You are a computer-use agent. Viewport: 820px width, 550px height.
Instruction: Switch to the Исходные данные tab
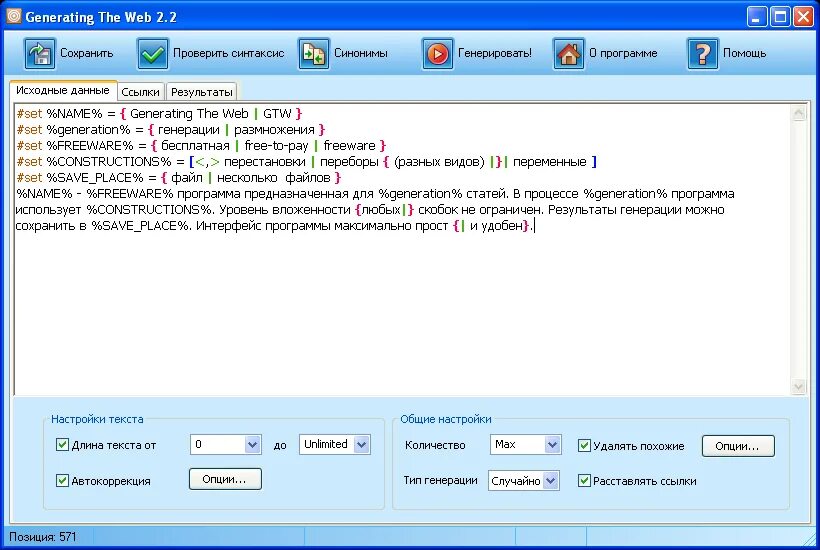pyautogui.click(x=63, y=90)
